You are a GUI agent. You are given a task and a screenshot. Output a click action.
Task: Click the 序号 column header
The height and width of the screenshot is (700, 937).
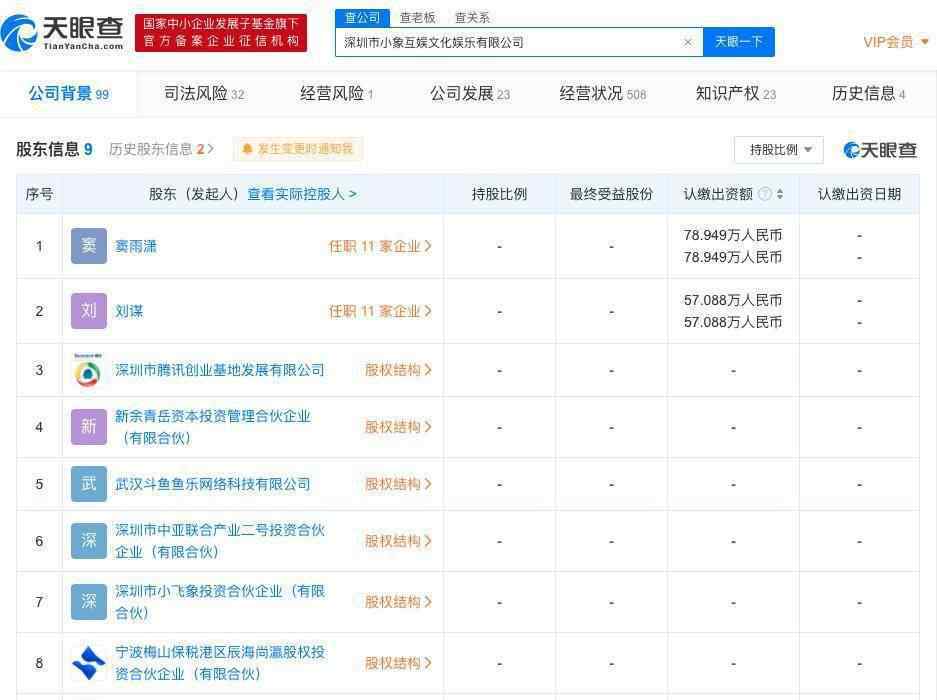click(39, 194)
